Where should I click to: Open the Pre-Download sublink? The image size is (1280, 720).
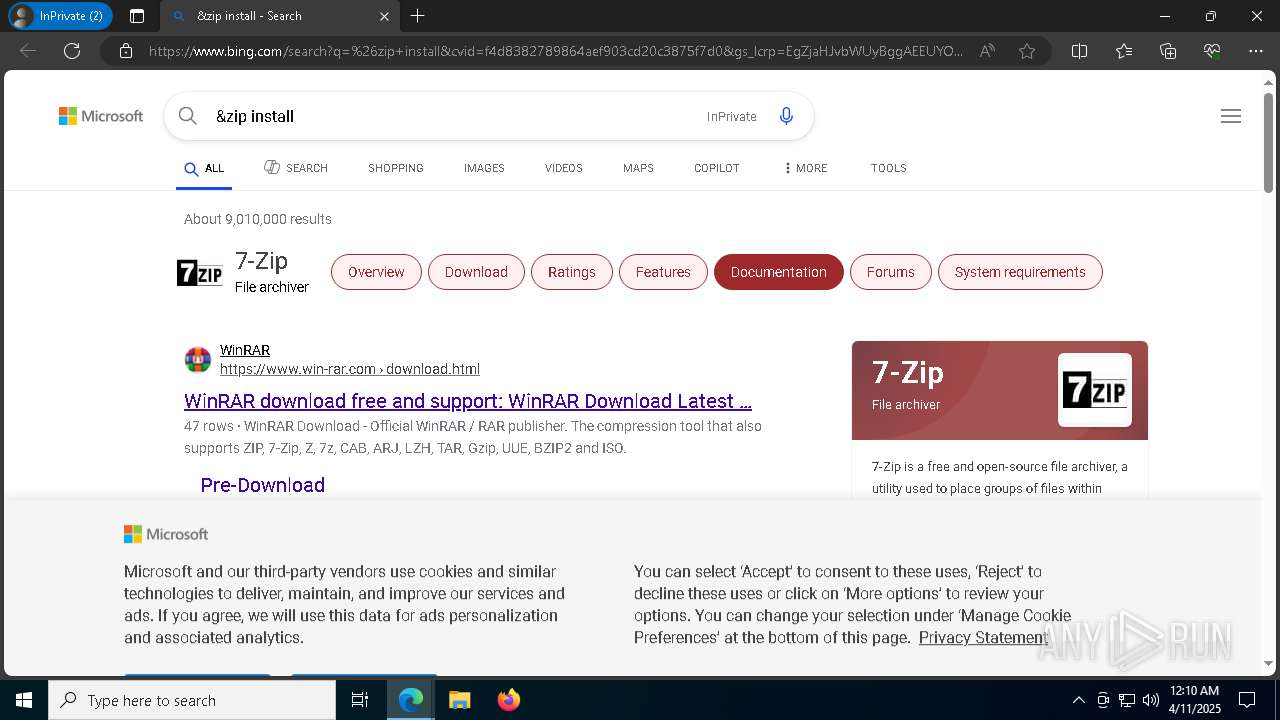263,485
